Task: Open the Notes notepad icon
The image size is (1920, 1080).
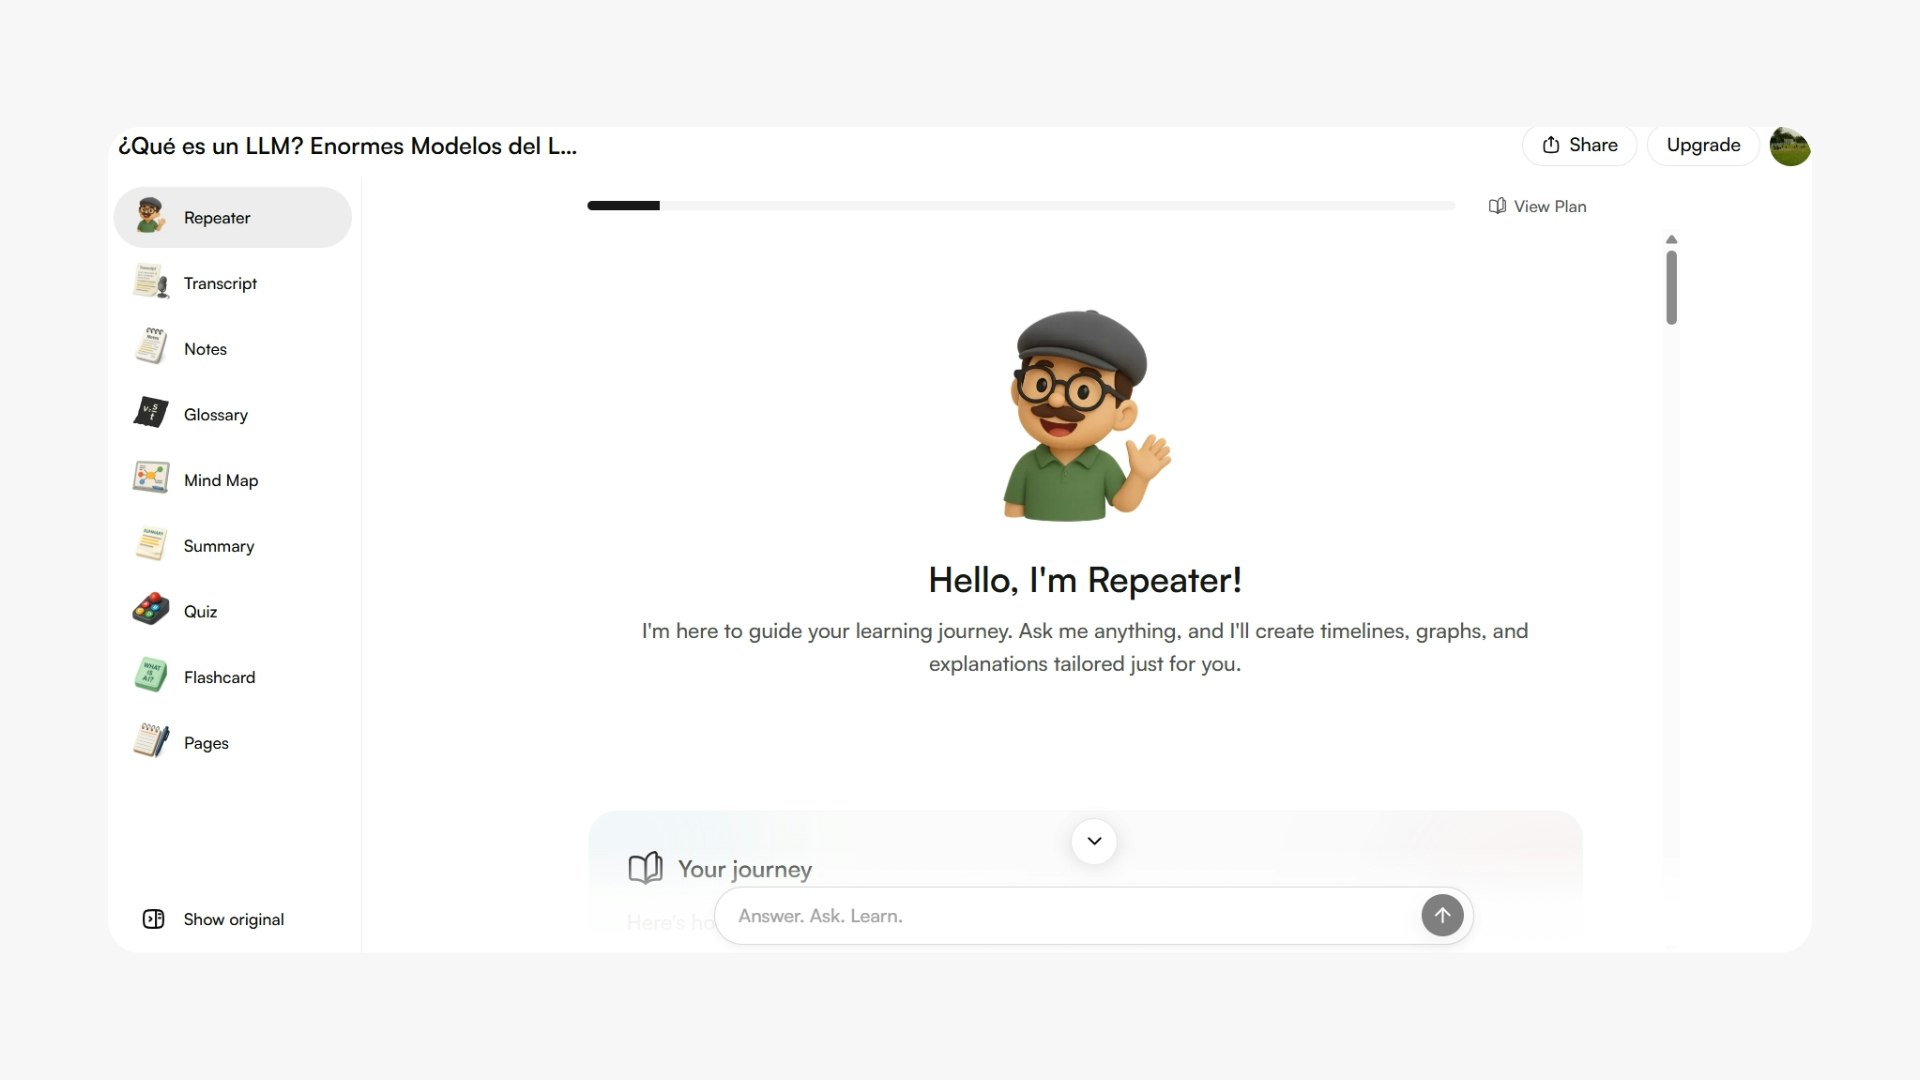Action: click(151, 348)
